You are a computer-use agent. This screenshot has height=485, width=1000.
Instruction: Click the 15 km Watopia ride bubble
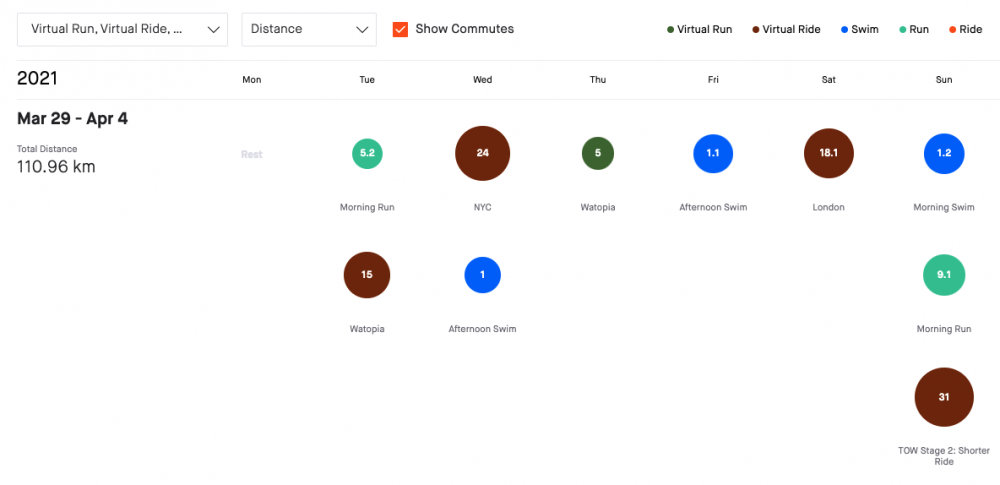(367, 275)
